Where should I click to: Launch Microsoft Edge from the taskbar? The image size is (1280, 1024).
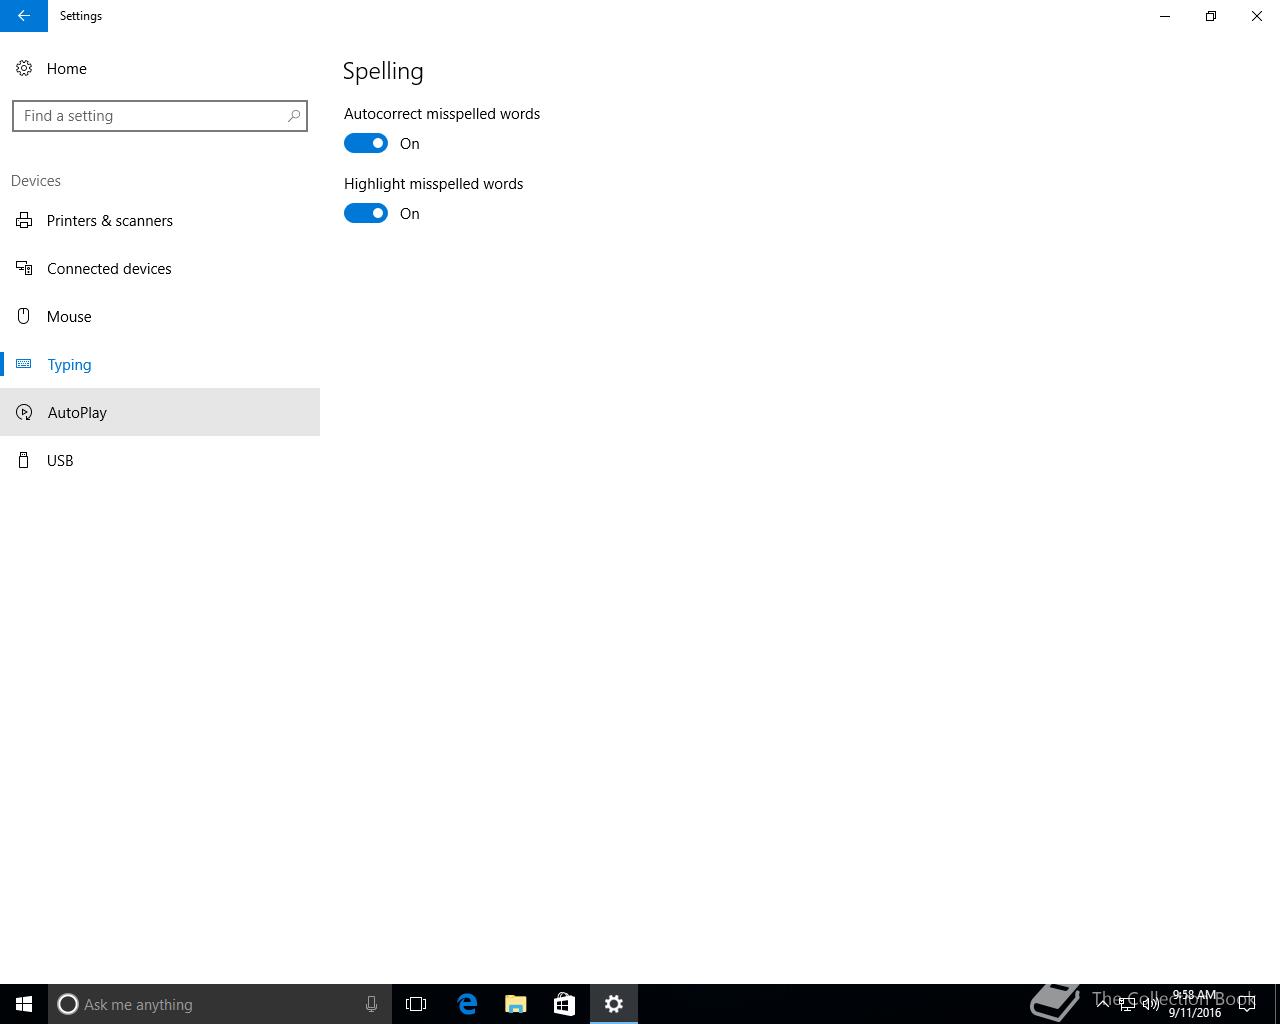pos(466,1004)
